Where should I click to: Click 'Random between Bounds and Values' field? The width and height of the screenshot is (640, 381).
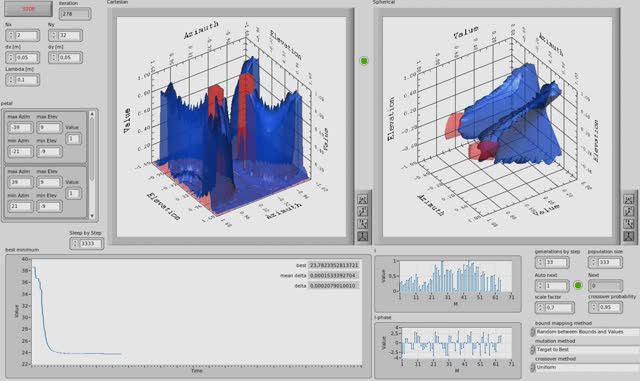point(587,332)
